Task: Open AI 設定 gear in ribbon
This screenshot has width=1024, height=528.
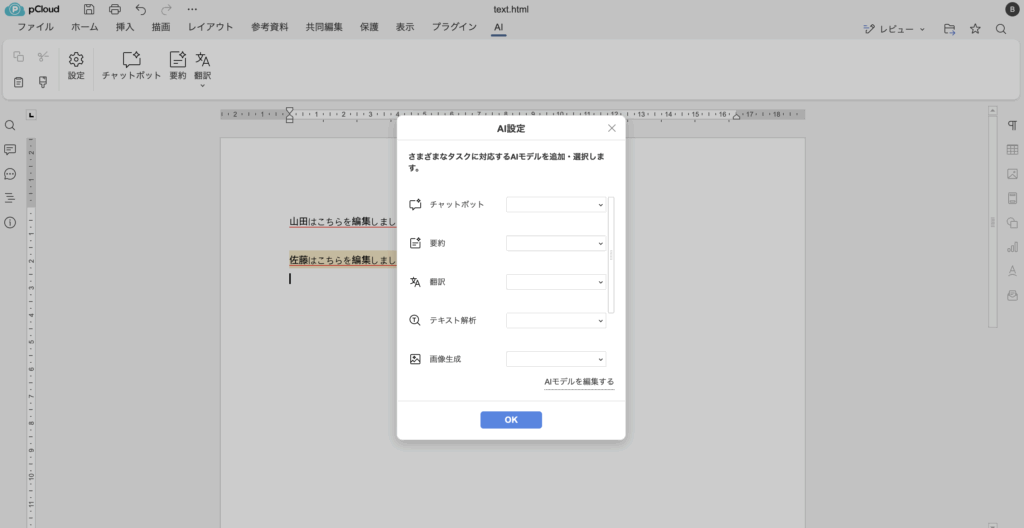Action: click(76, 66)
